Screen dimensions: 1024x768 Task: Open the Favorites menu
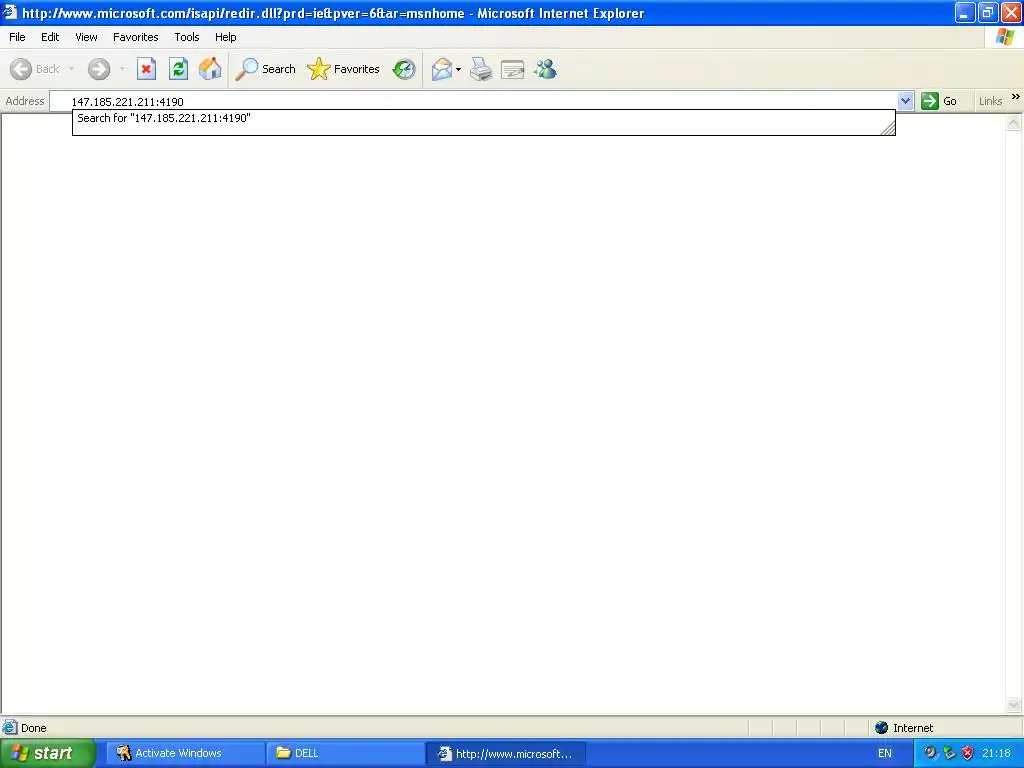coord(135,37)
